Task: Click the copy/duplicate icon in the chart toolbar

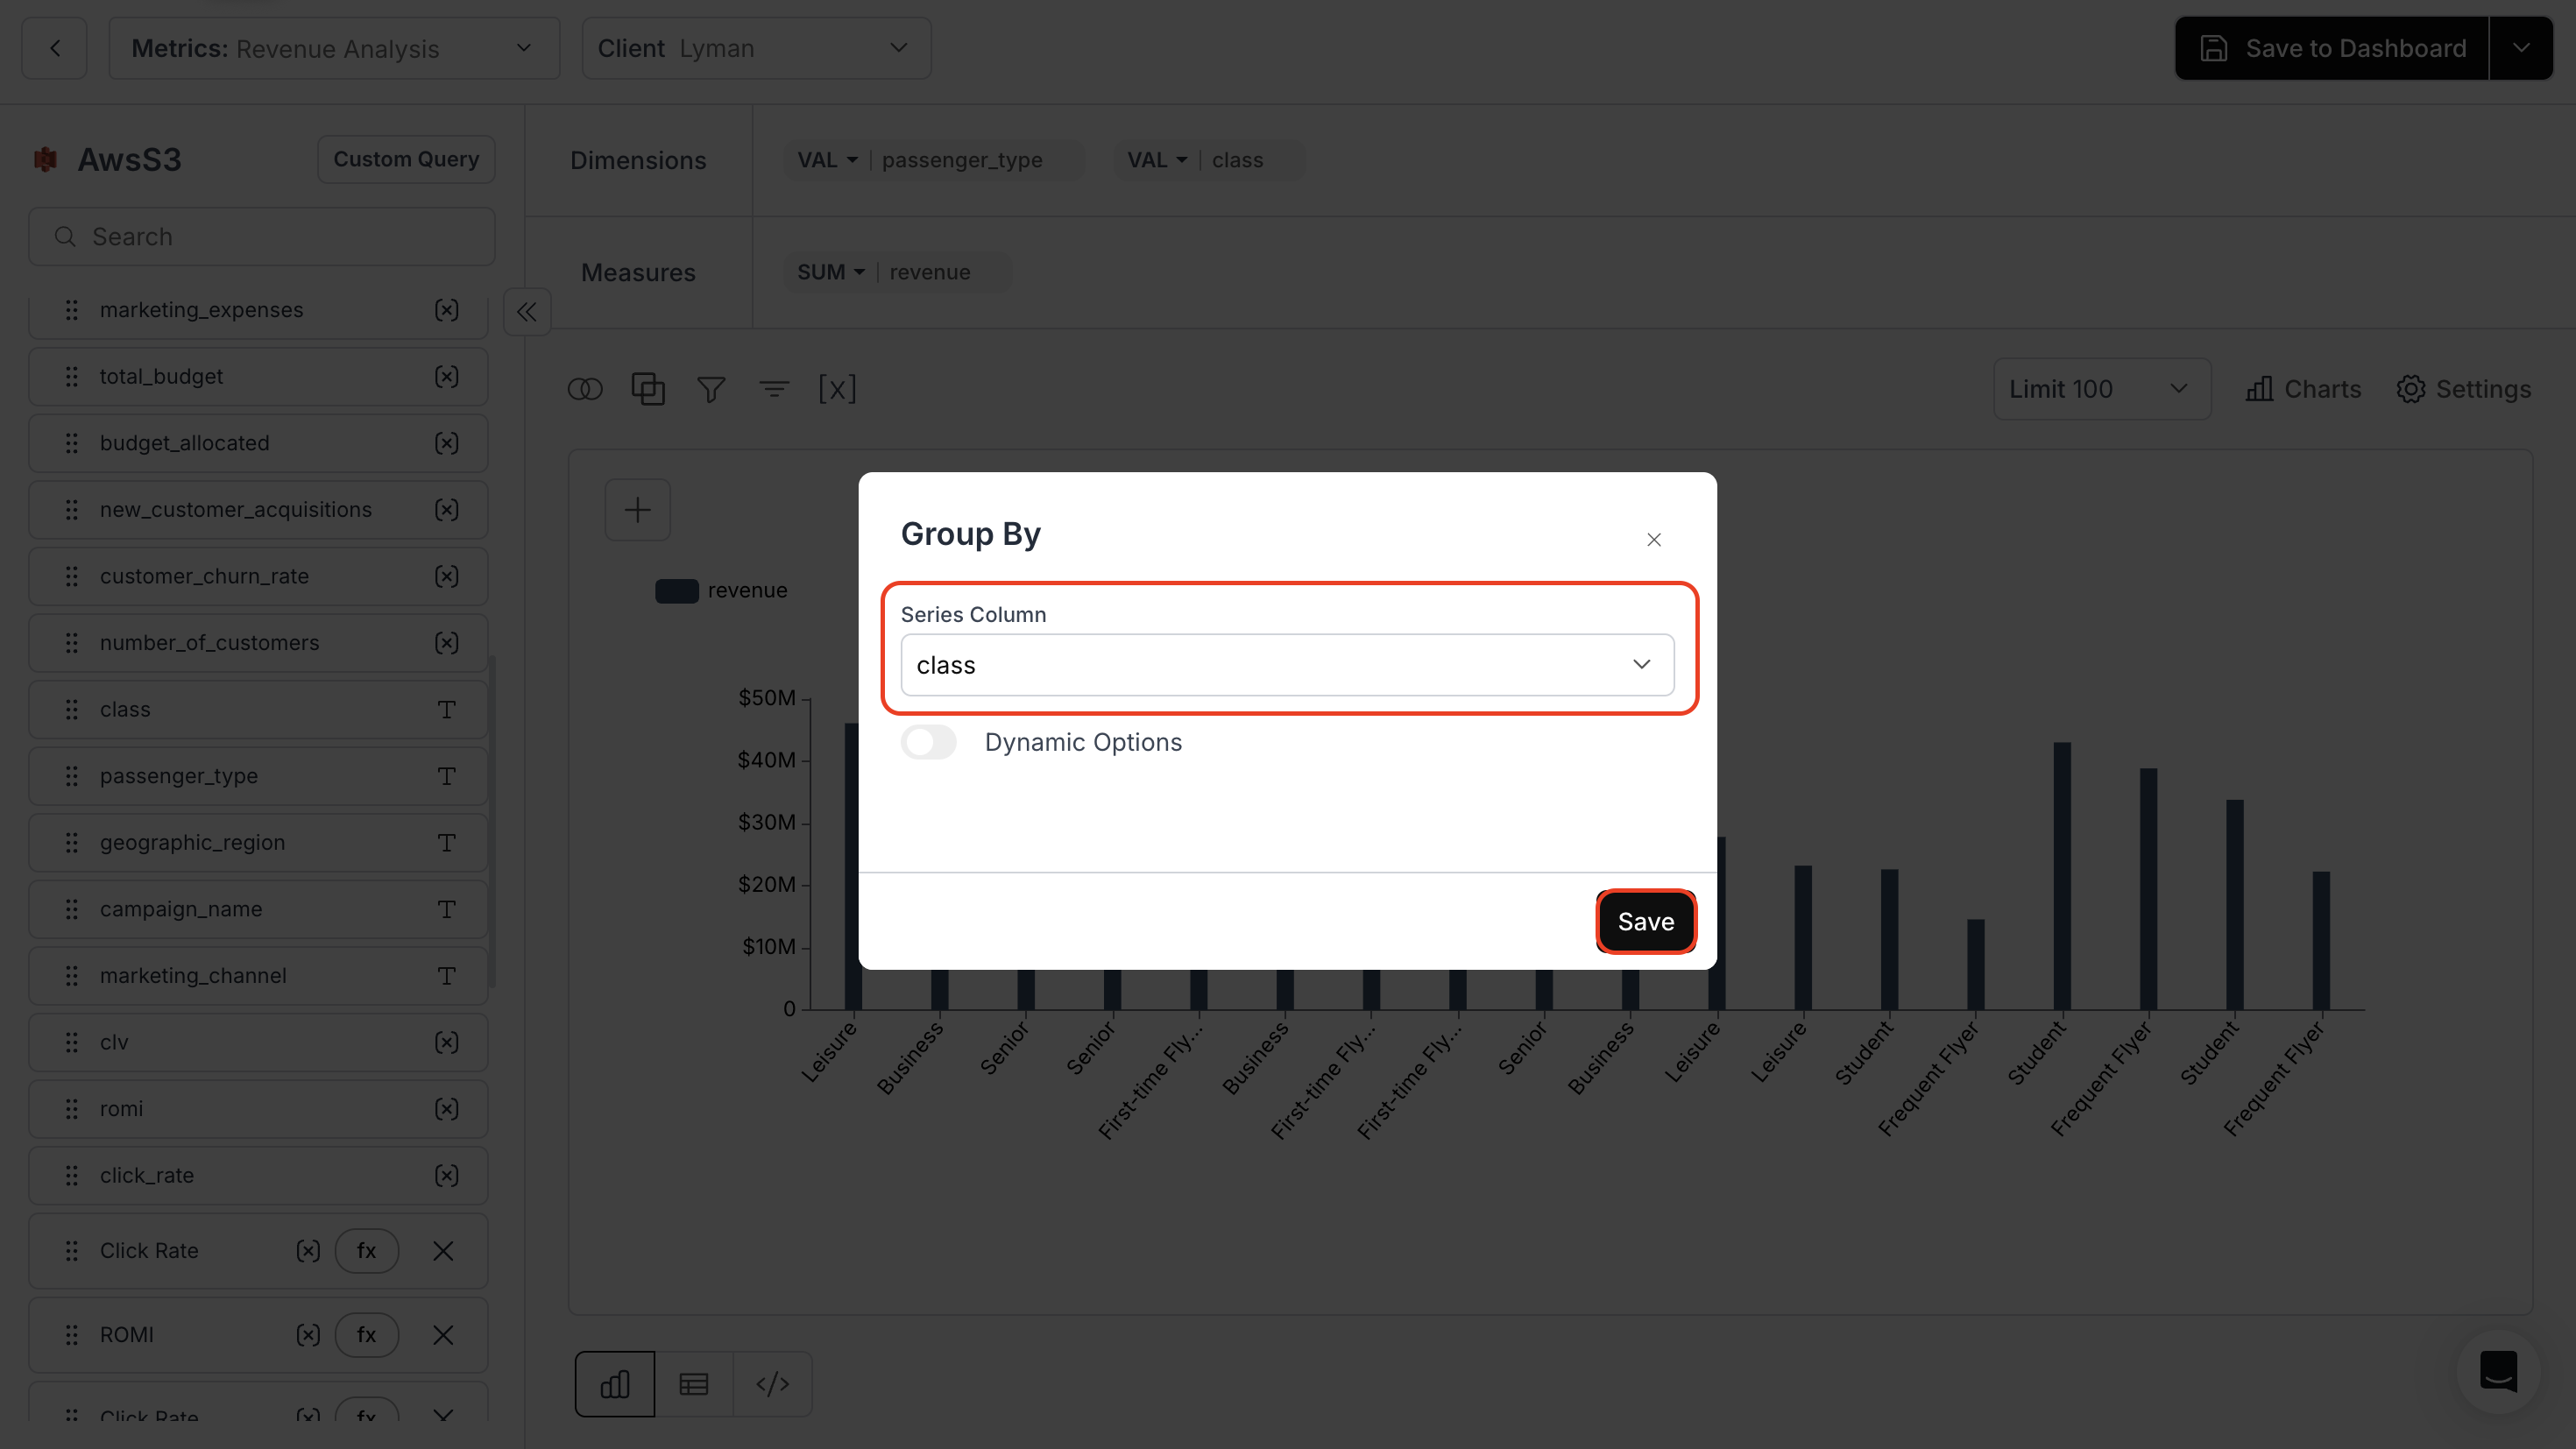Action: (x=648, y=389)
